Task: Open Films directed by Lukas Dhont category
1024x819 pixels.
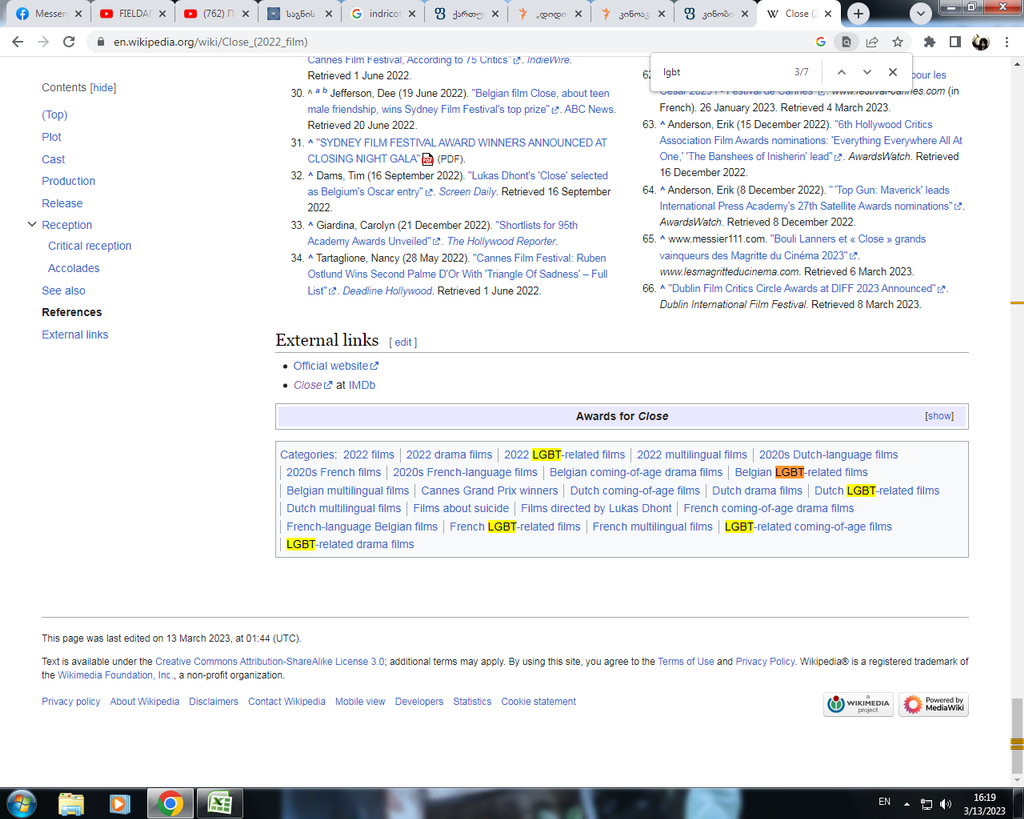Action: (x=596, y=508)
